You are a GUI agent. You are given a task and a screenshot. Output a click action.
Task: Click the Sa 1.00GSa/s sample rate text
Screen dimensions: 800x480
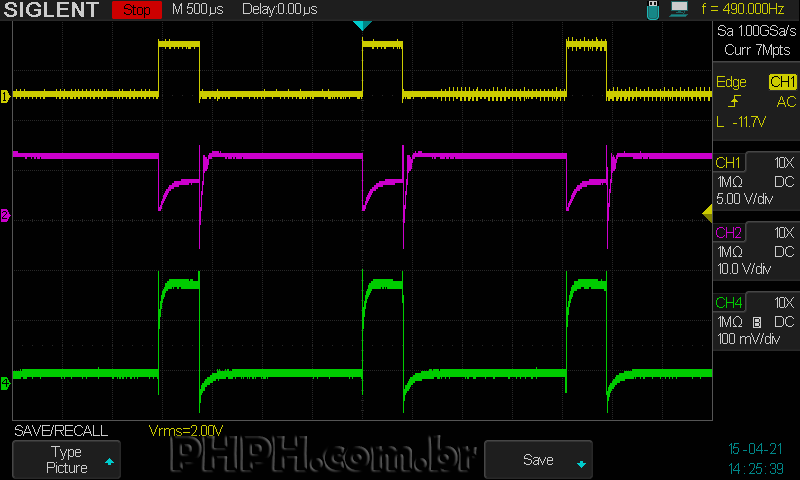pyautogui.click(x=757, y=31)
